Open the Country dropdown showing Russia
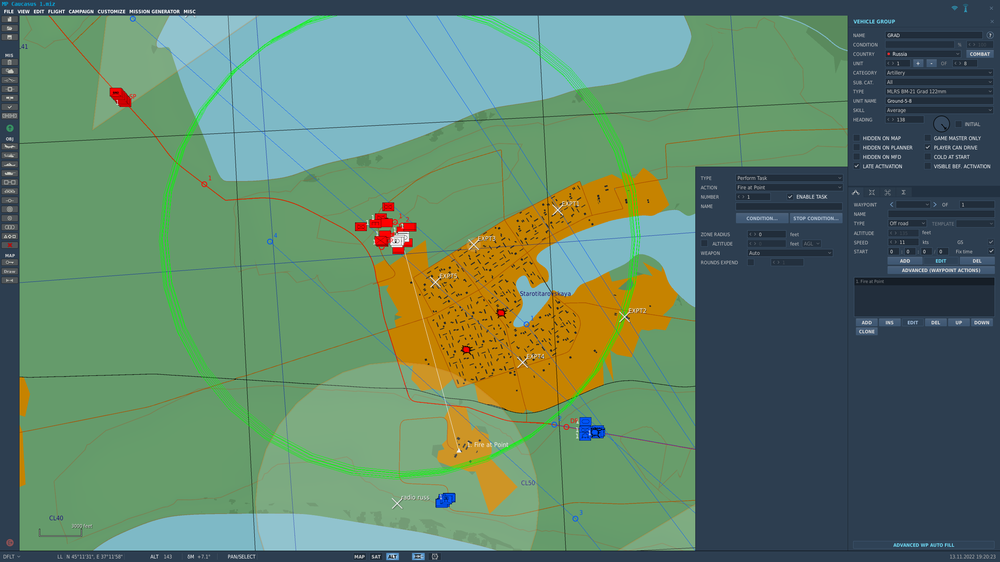This screenshot has width=1000, height=562. pos(923,54)
